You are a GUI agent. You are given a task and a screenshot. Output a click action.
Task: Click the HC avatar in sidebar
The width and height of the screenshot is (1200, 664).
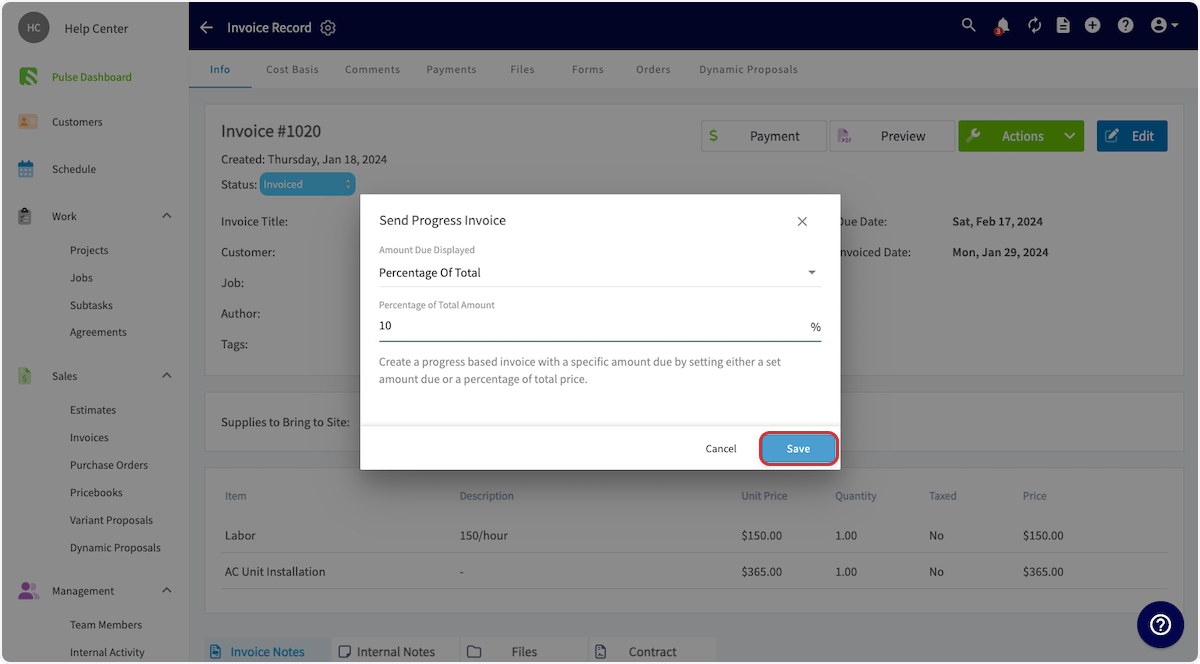(34, 28)
